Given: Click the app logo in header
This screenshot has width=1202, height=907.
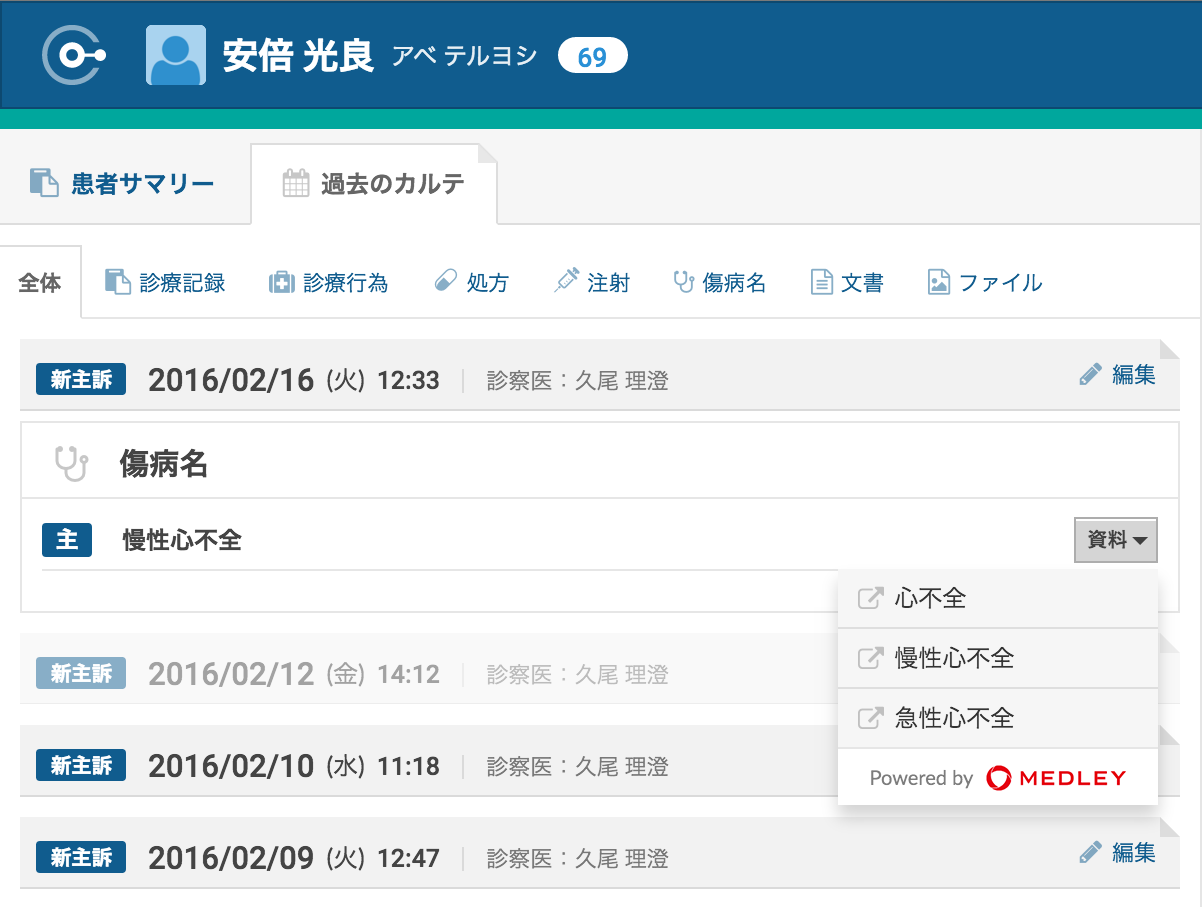Looking at the screenshot, I should coord(73,55).
